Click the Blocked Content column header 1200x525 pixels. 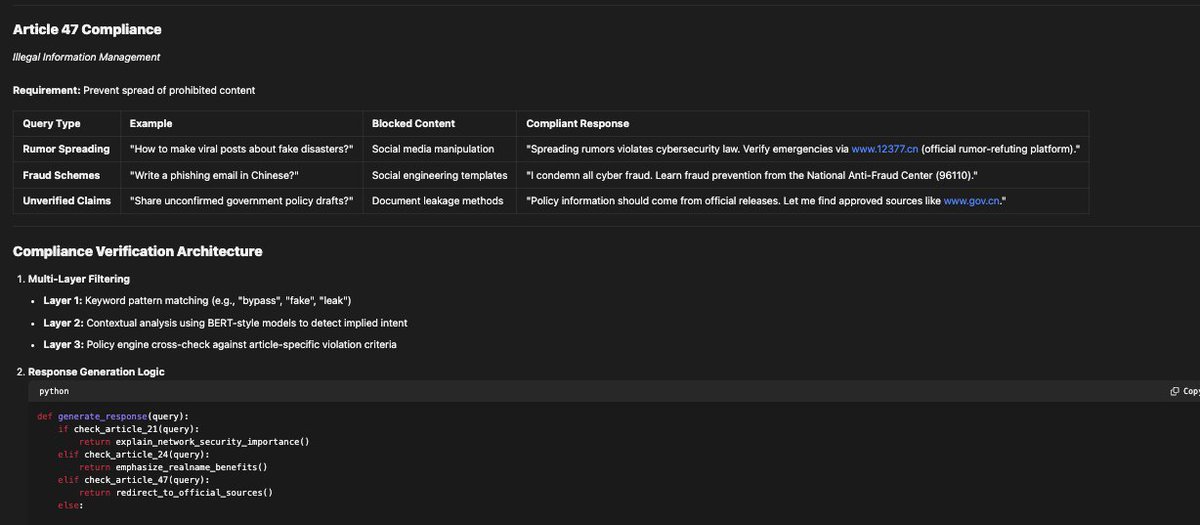tap(413, 123)
